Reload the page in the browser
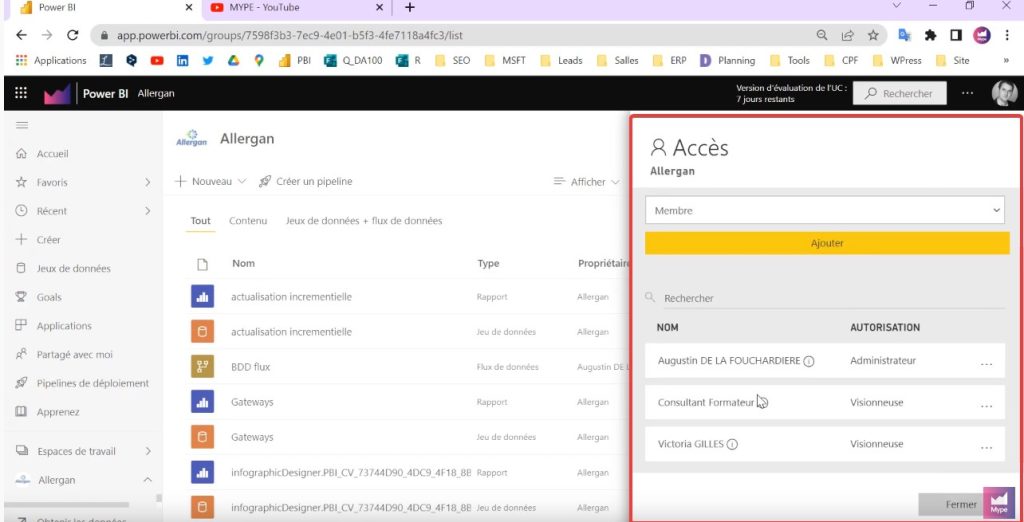This screenshot has height=522, width=1024. [x=72, y=35]
